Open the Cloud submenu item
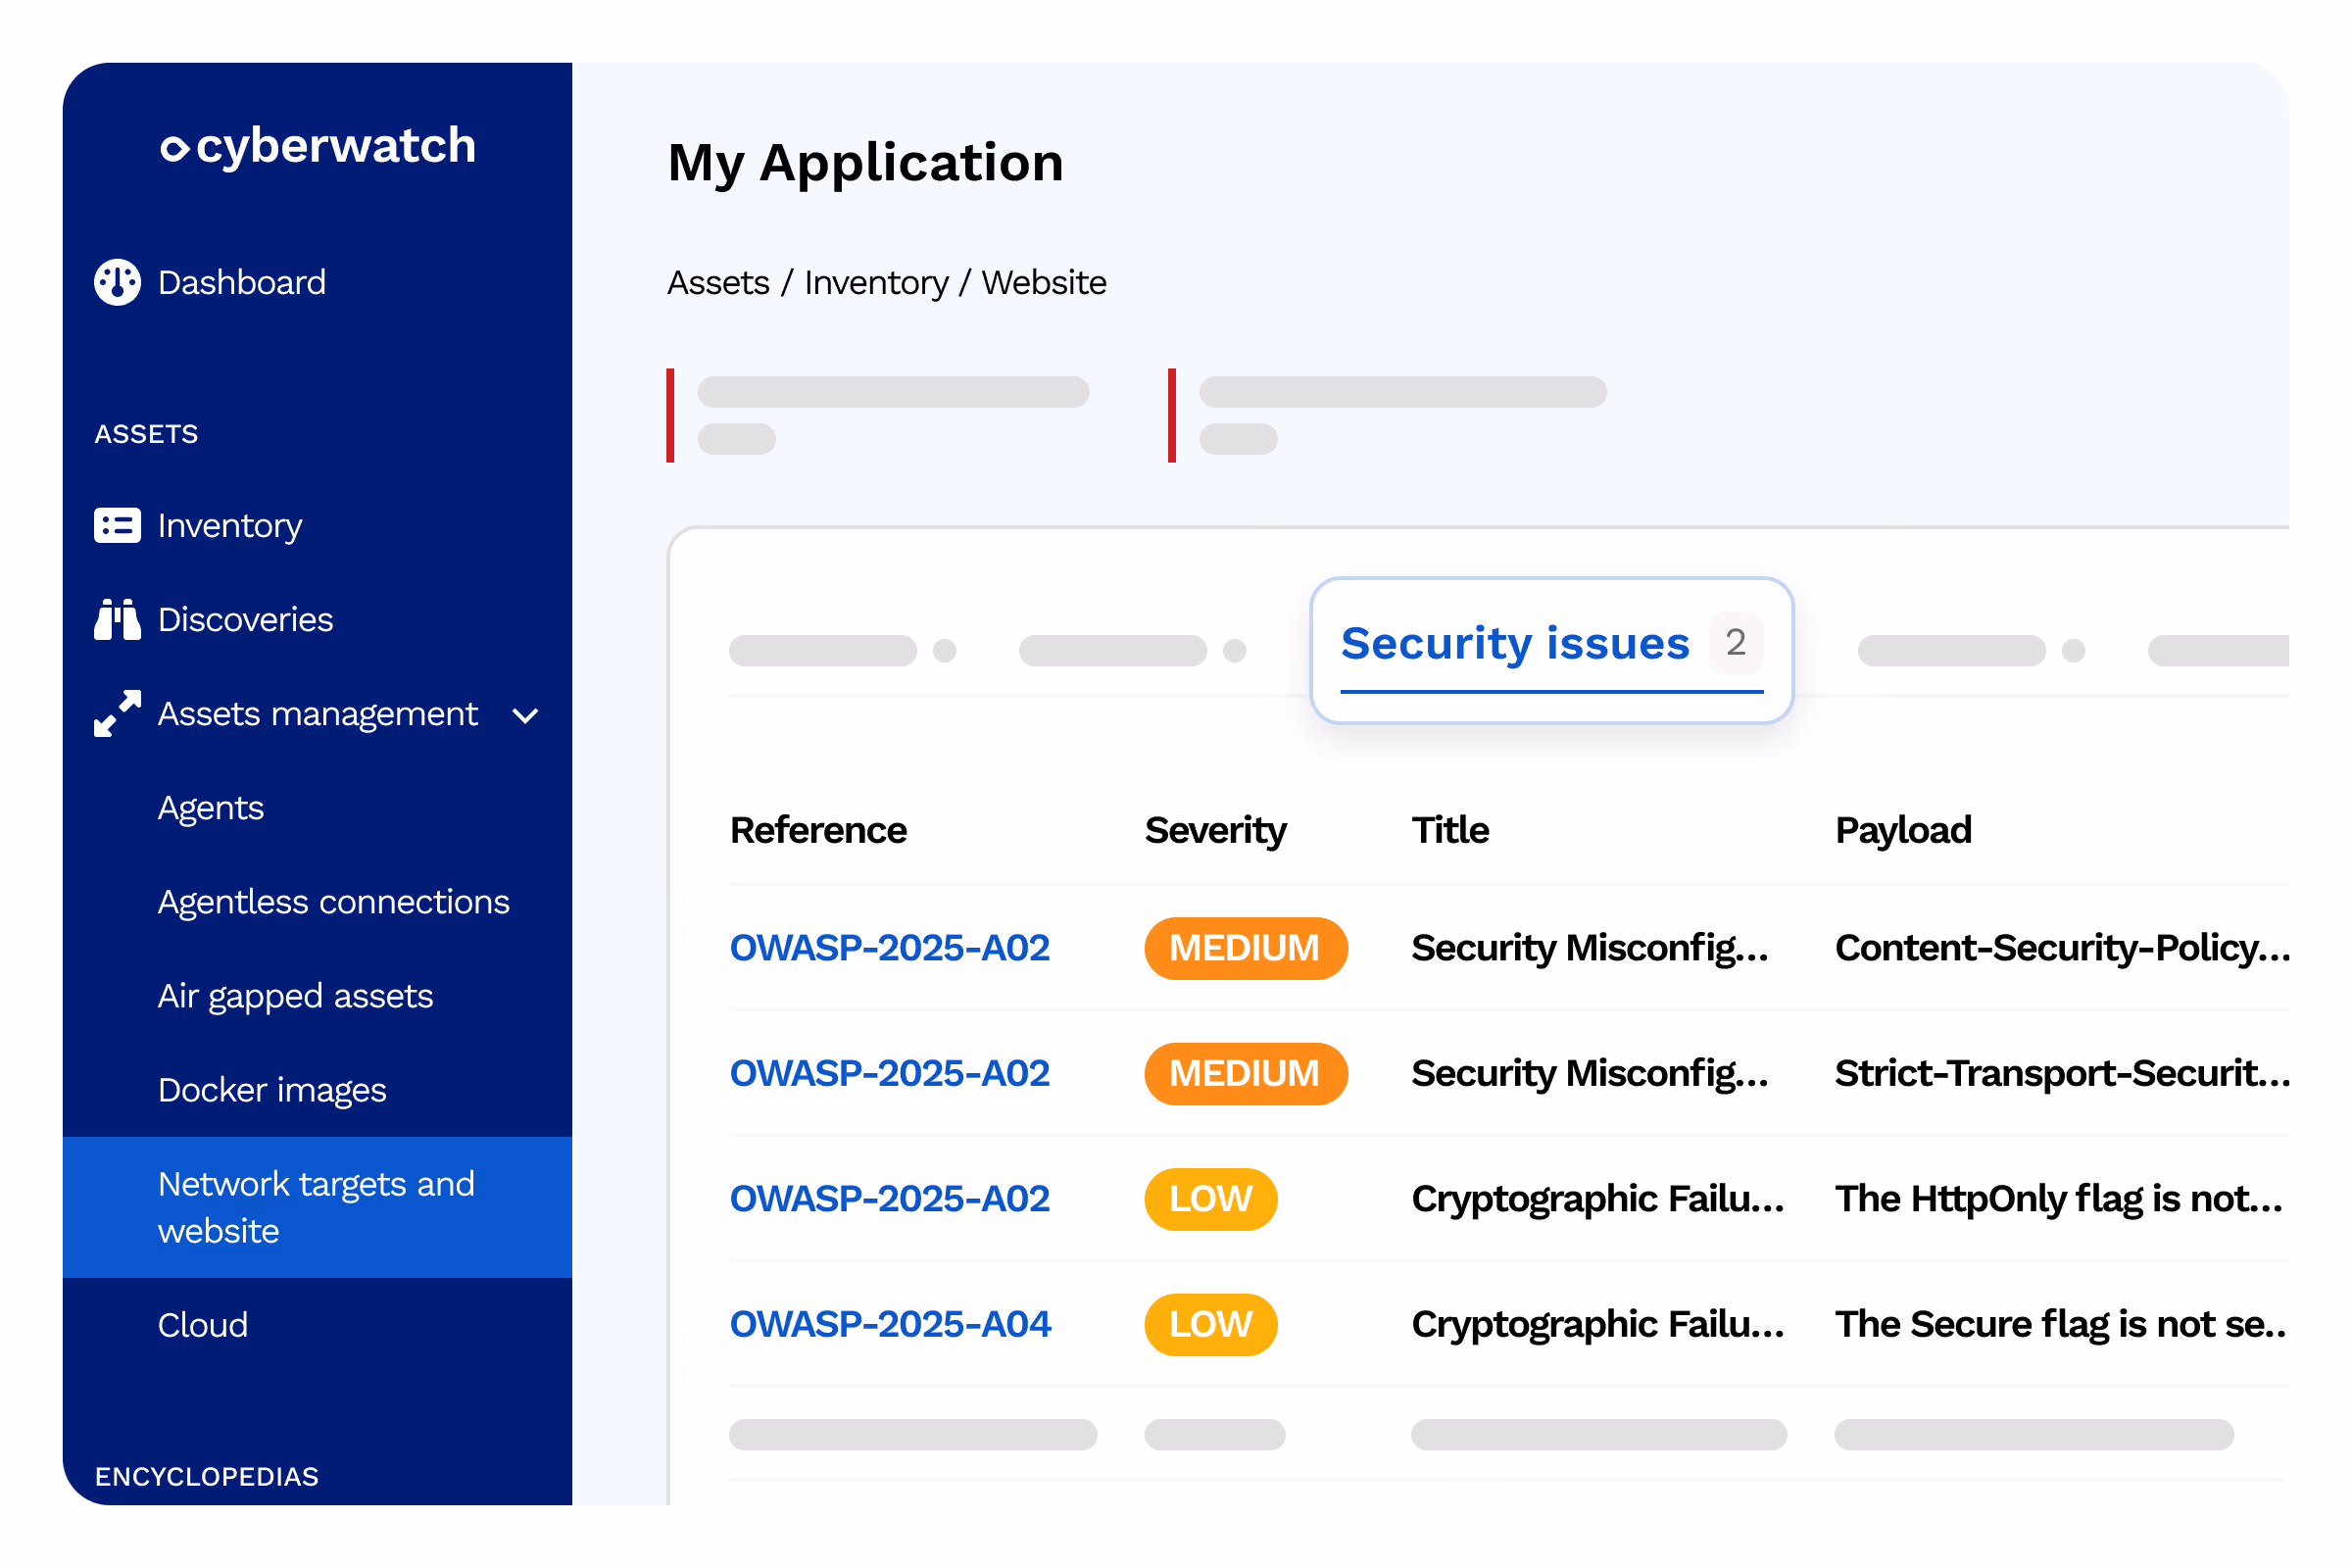2352x1568 pixels. click(x=203, y=1326)
